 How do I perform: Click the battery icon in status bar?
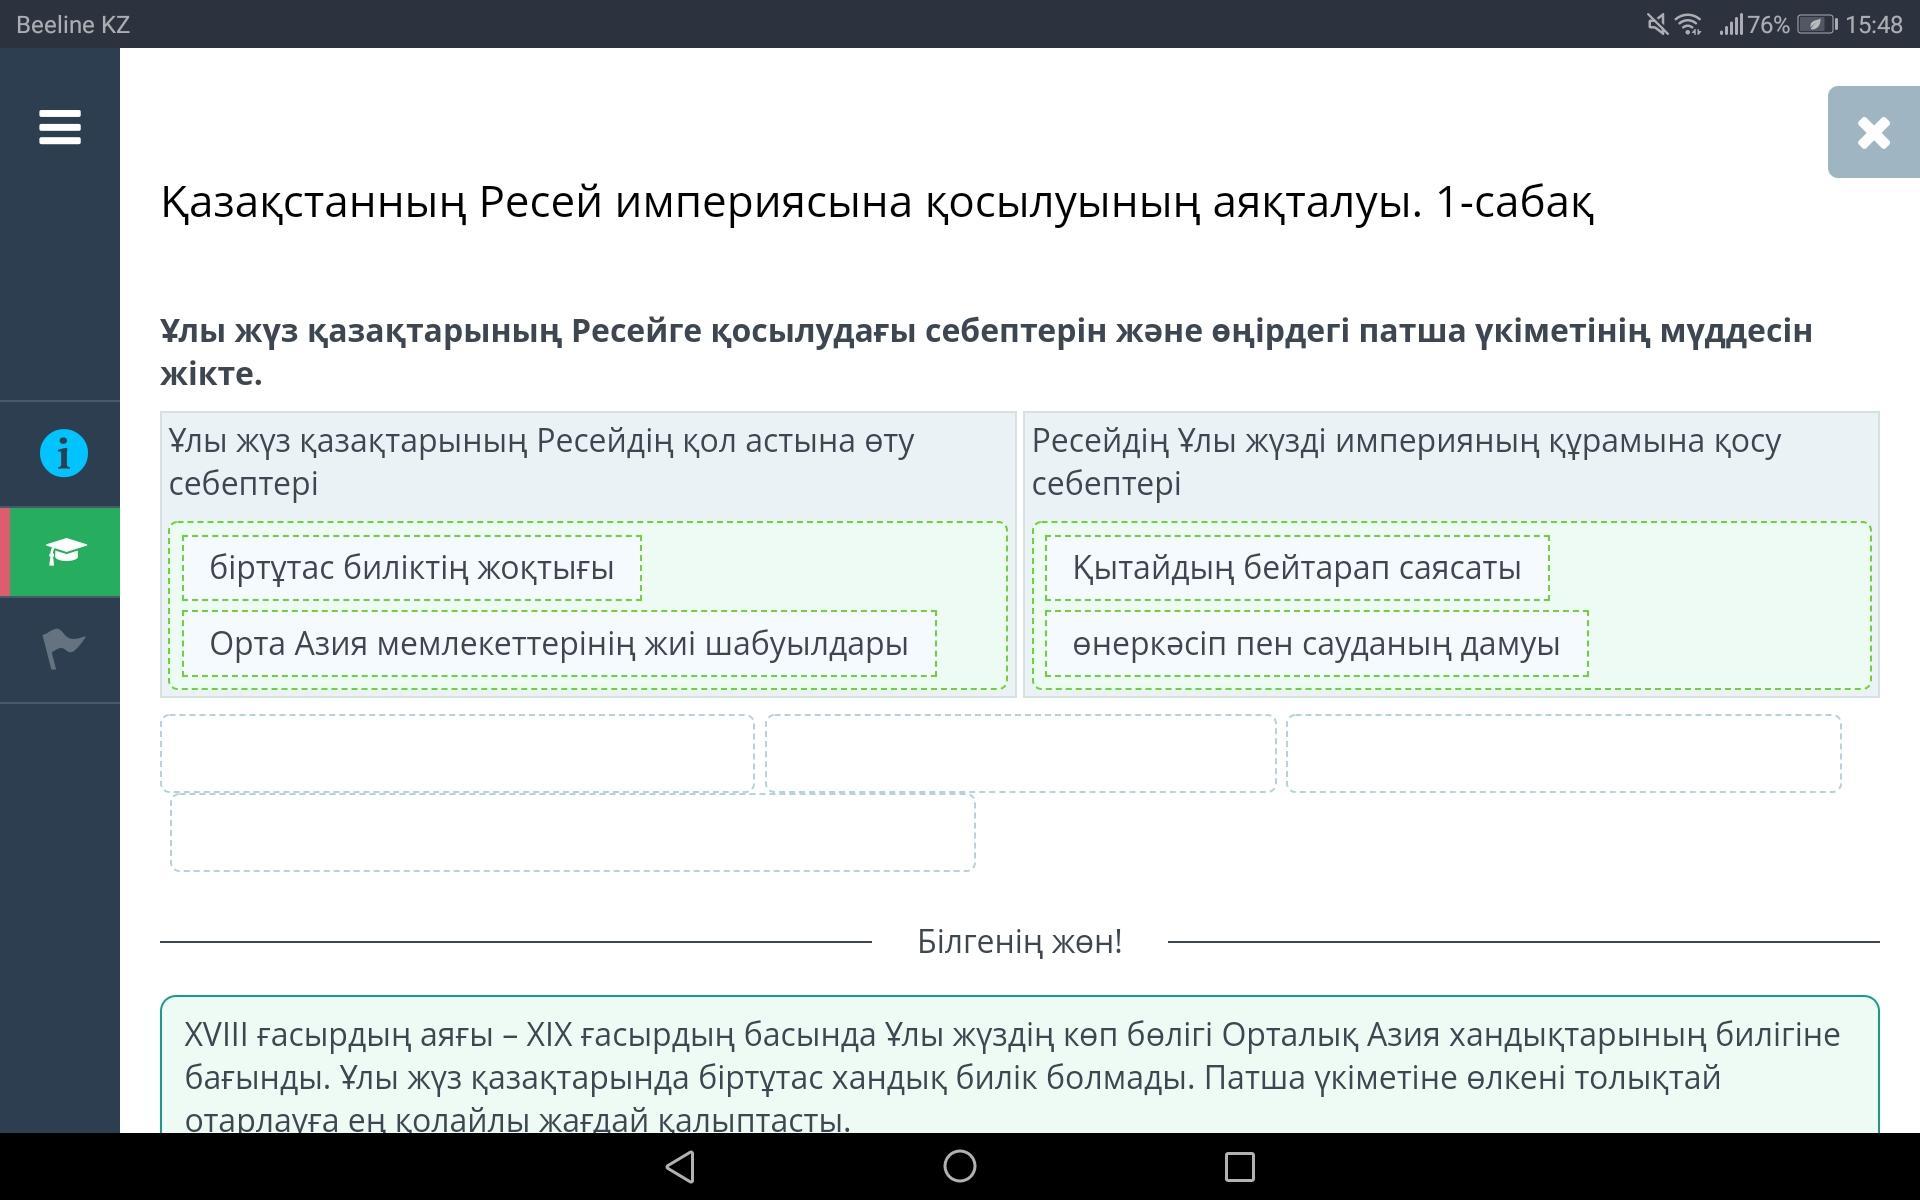pyautogui.click(x=1816, y=24)
